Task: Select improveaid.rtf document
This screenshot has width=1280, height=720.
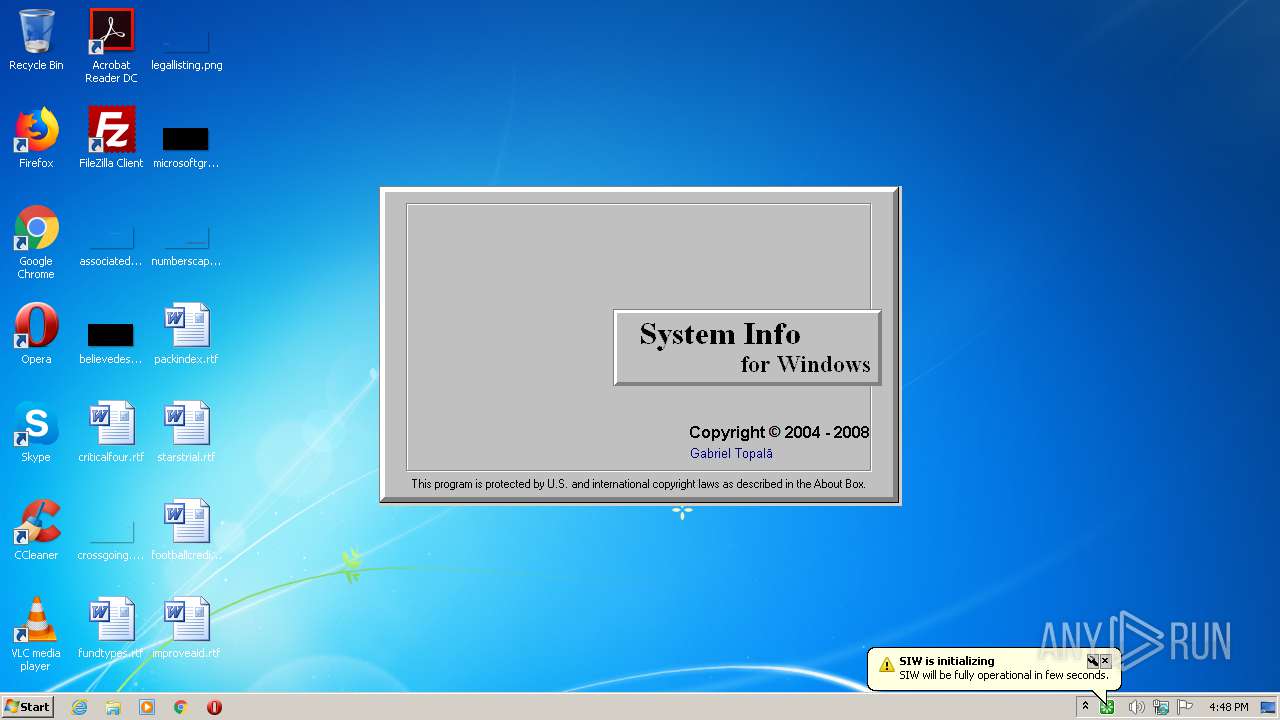Action: click(x=186, y=628)
